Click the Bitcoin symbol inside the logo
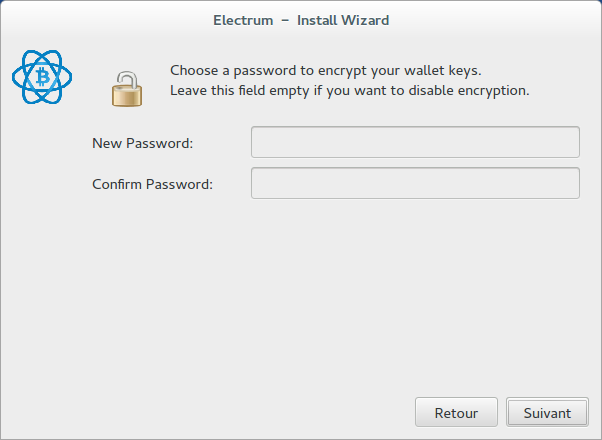 pos(44,77)
